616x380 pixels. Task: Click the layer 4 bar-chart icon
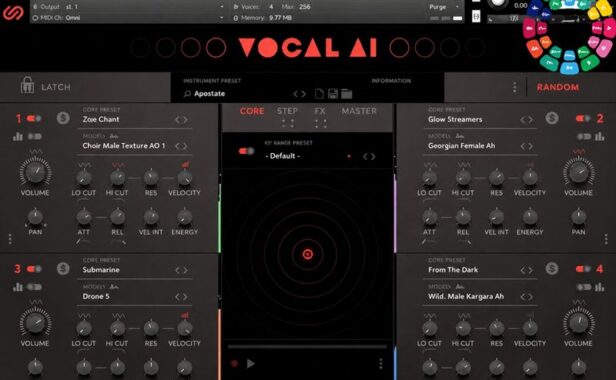click(x=599, y=287)
